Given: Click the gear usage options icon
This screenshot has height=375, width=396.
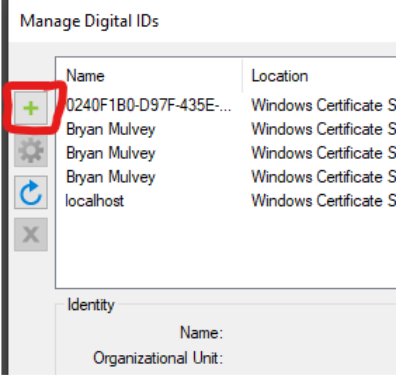Looking at the screenshot, I should [31, 150].
